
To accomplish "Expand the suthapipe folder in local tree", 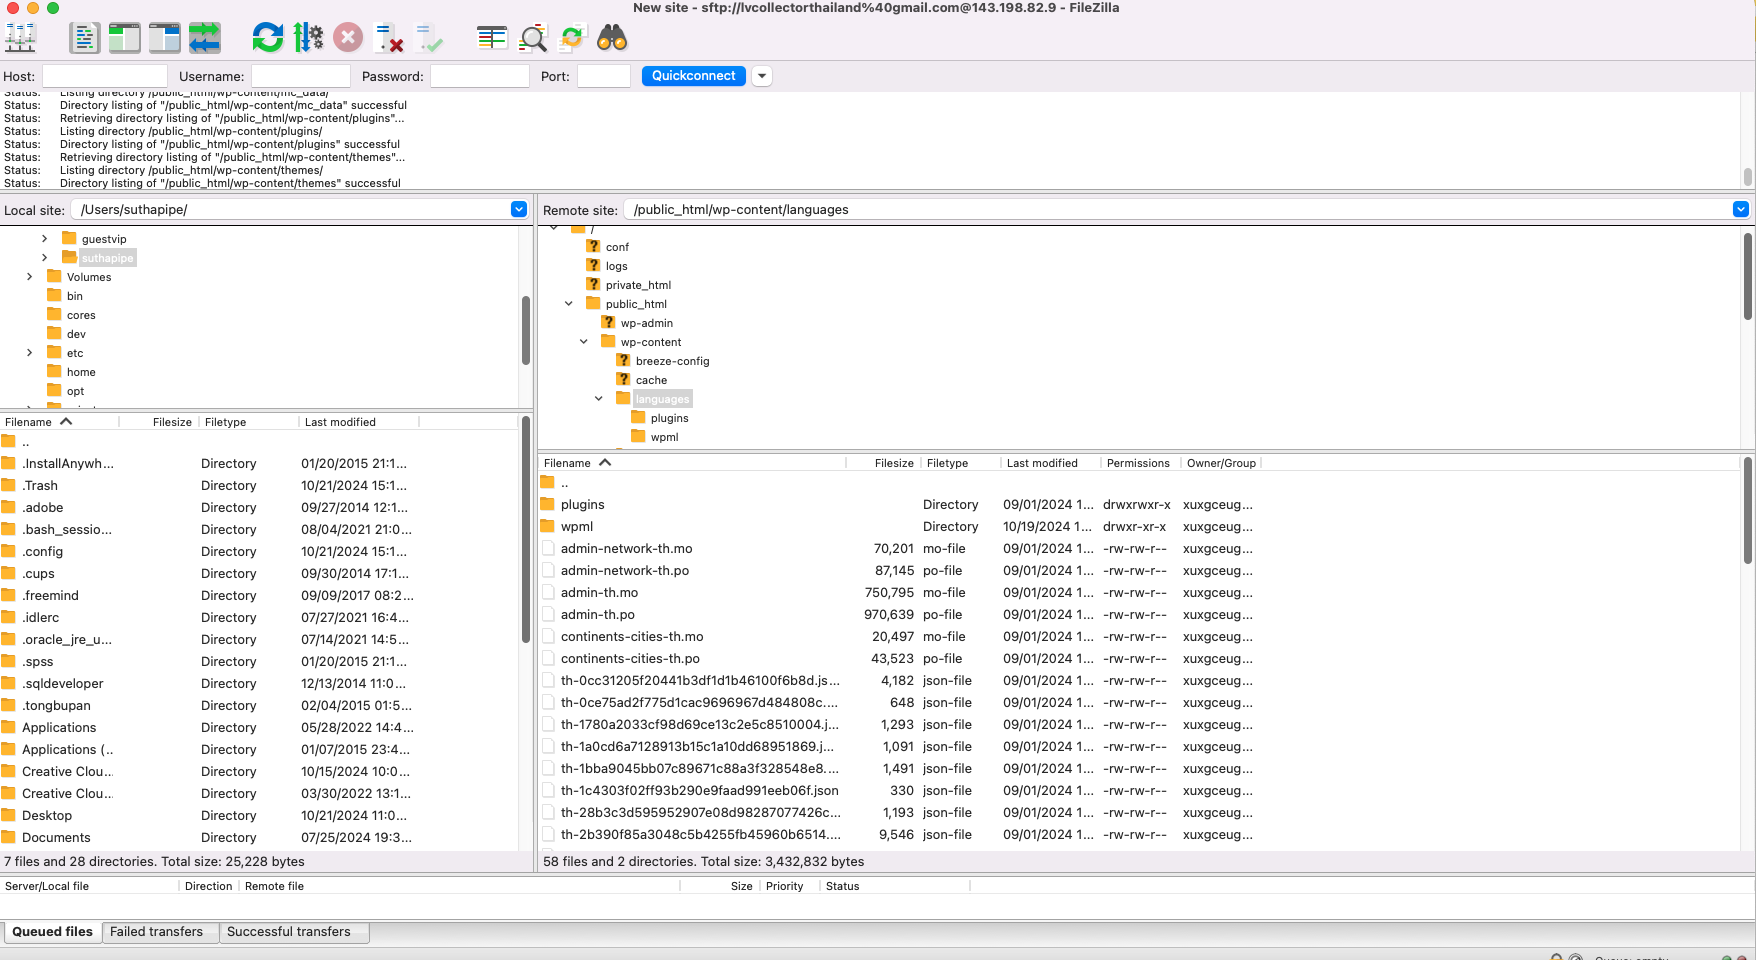I will (44, 258).
